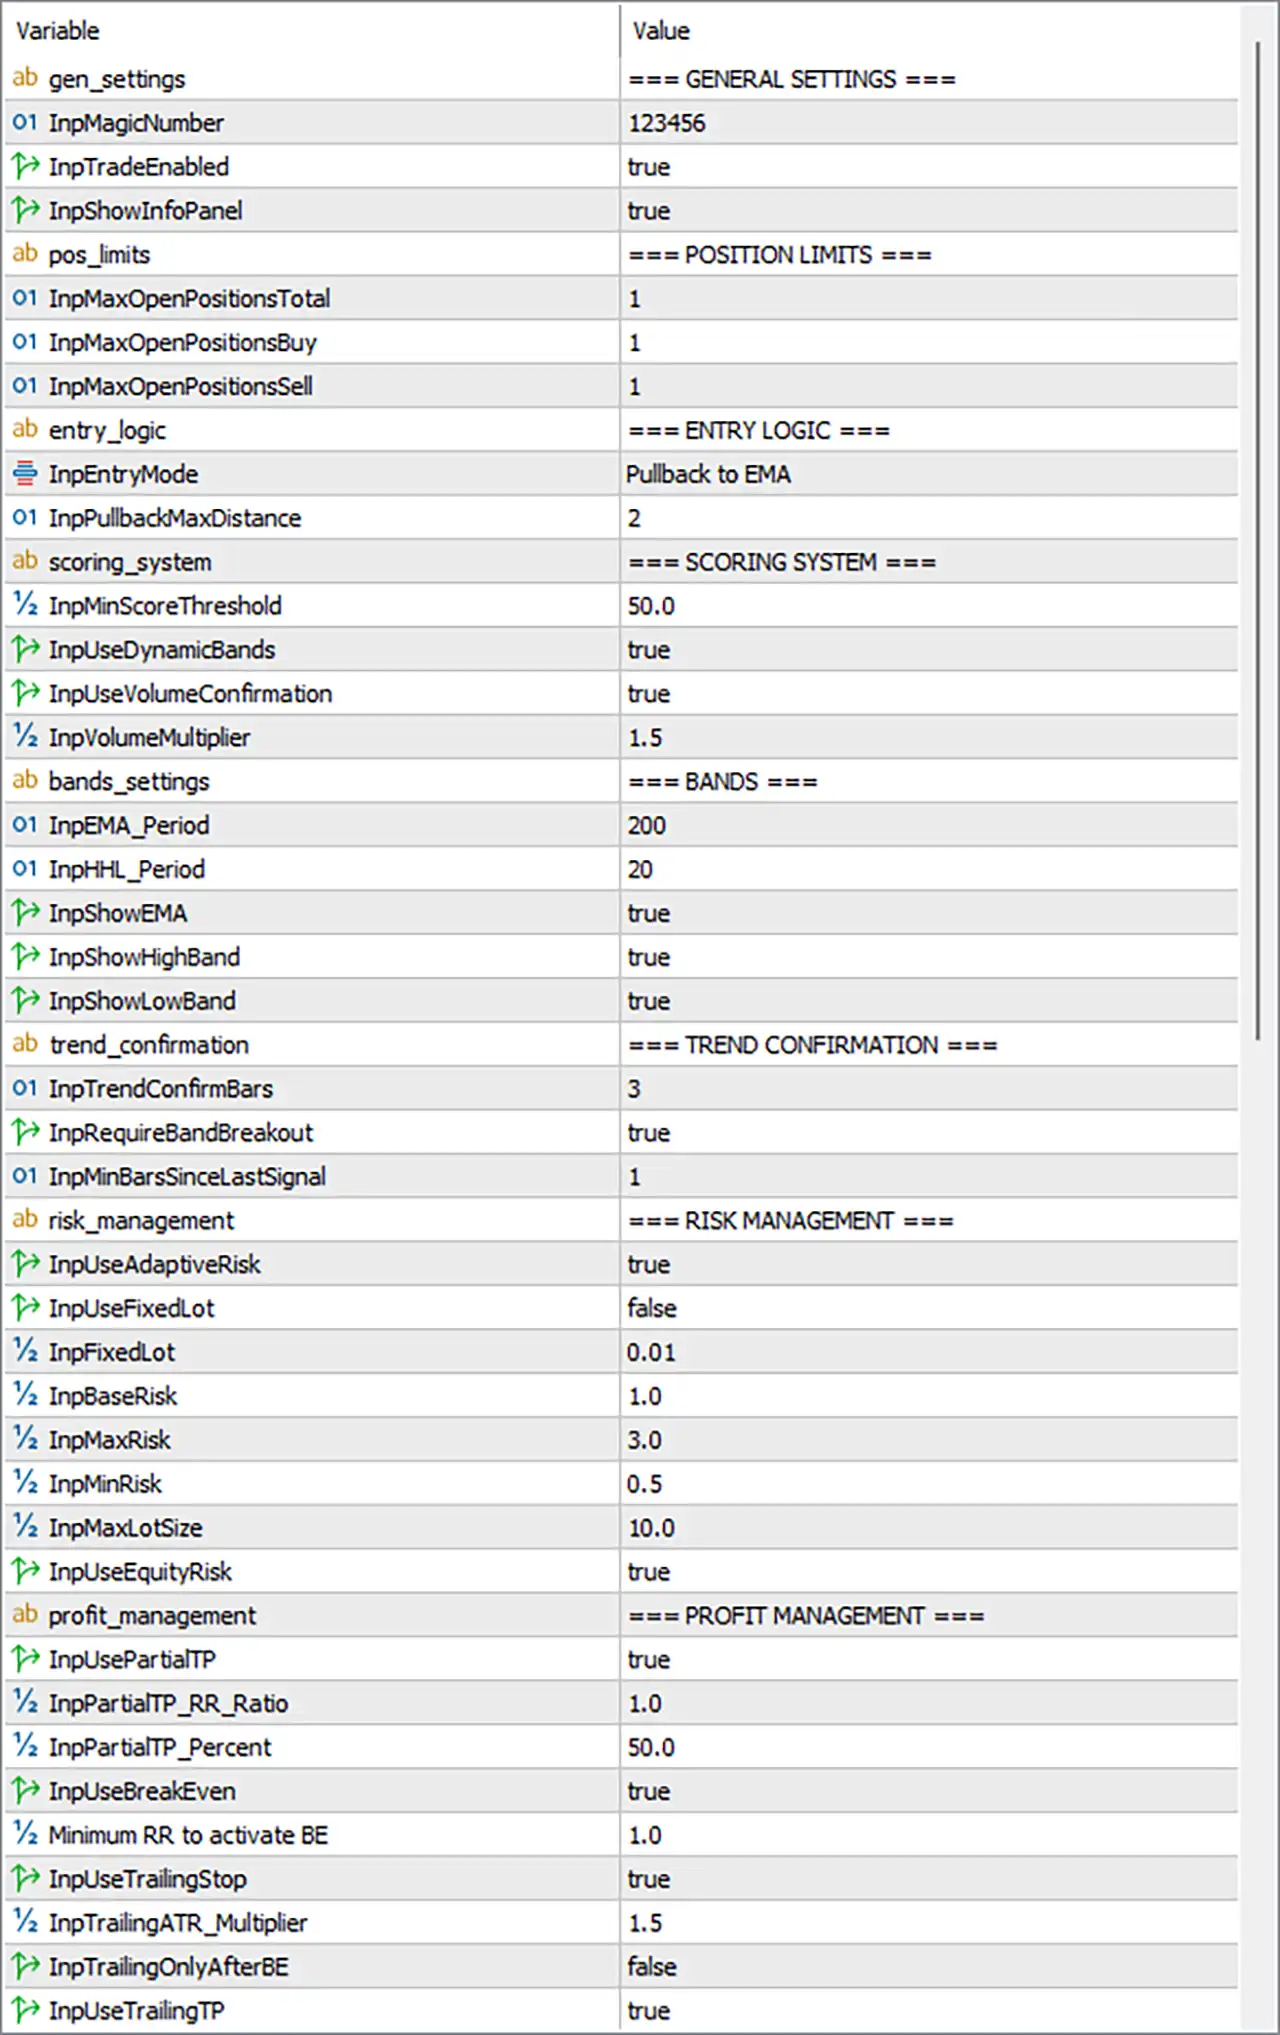The height and width of the screenshot is (2035, 1280).
Task: Click the boolean icon beside InpUseTrailingTP
Action: coord(25,2010)
